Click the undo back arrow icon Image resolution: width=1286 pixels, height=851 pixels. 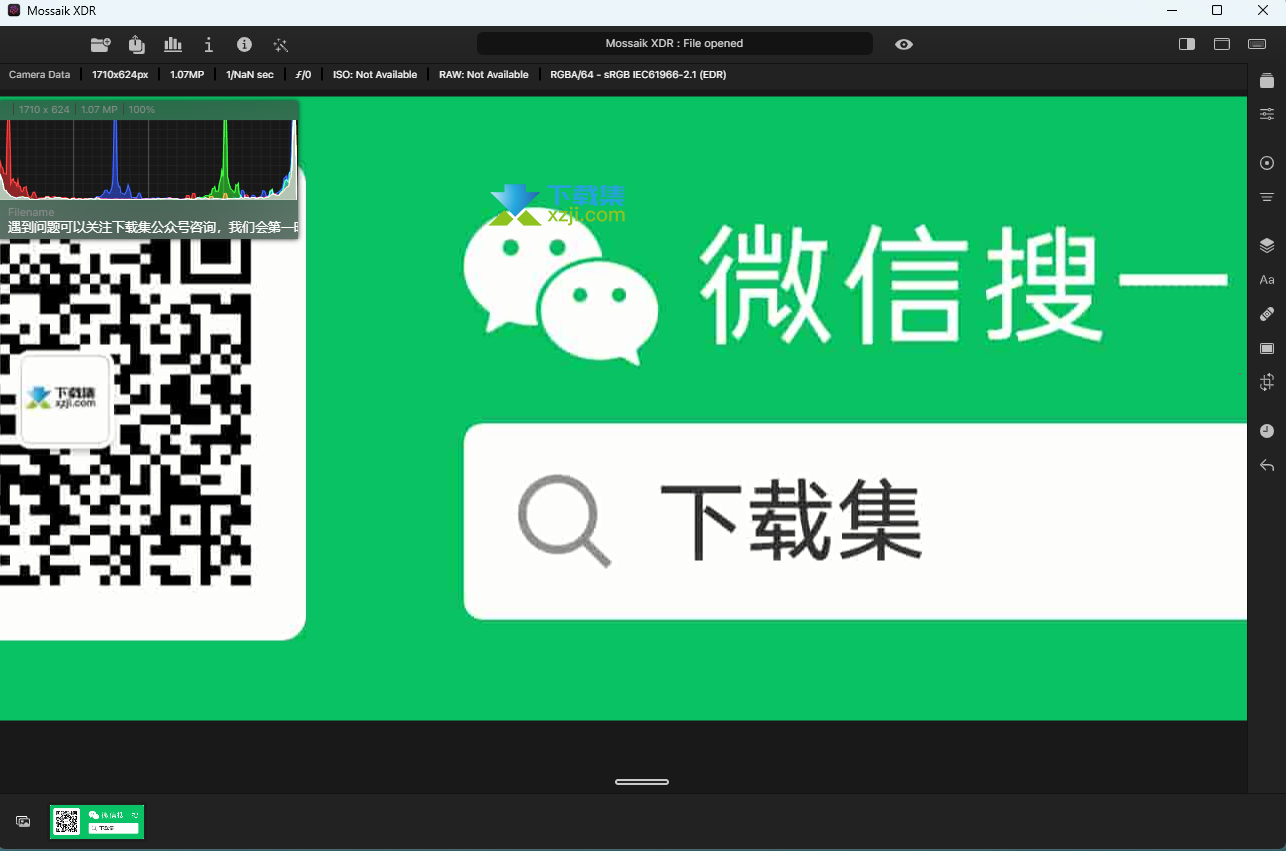click(1267, 465)
